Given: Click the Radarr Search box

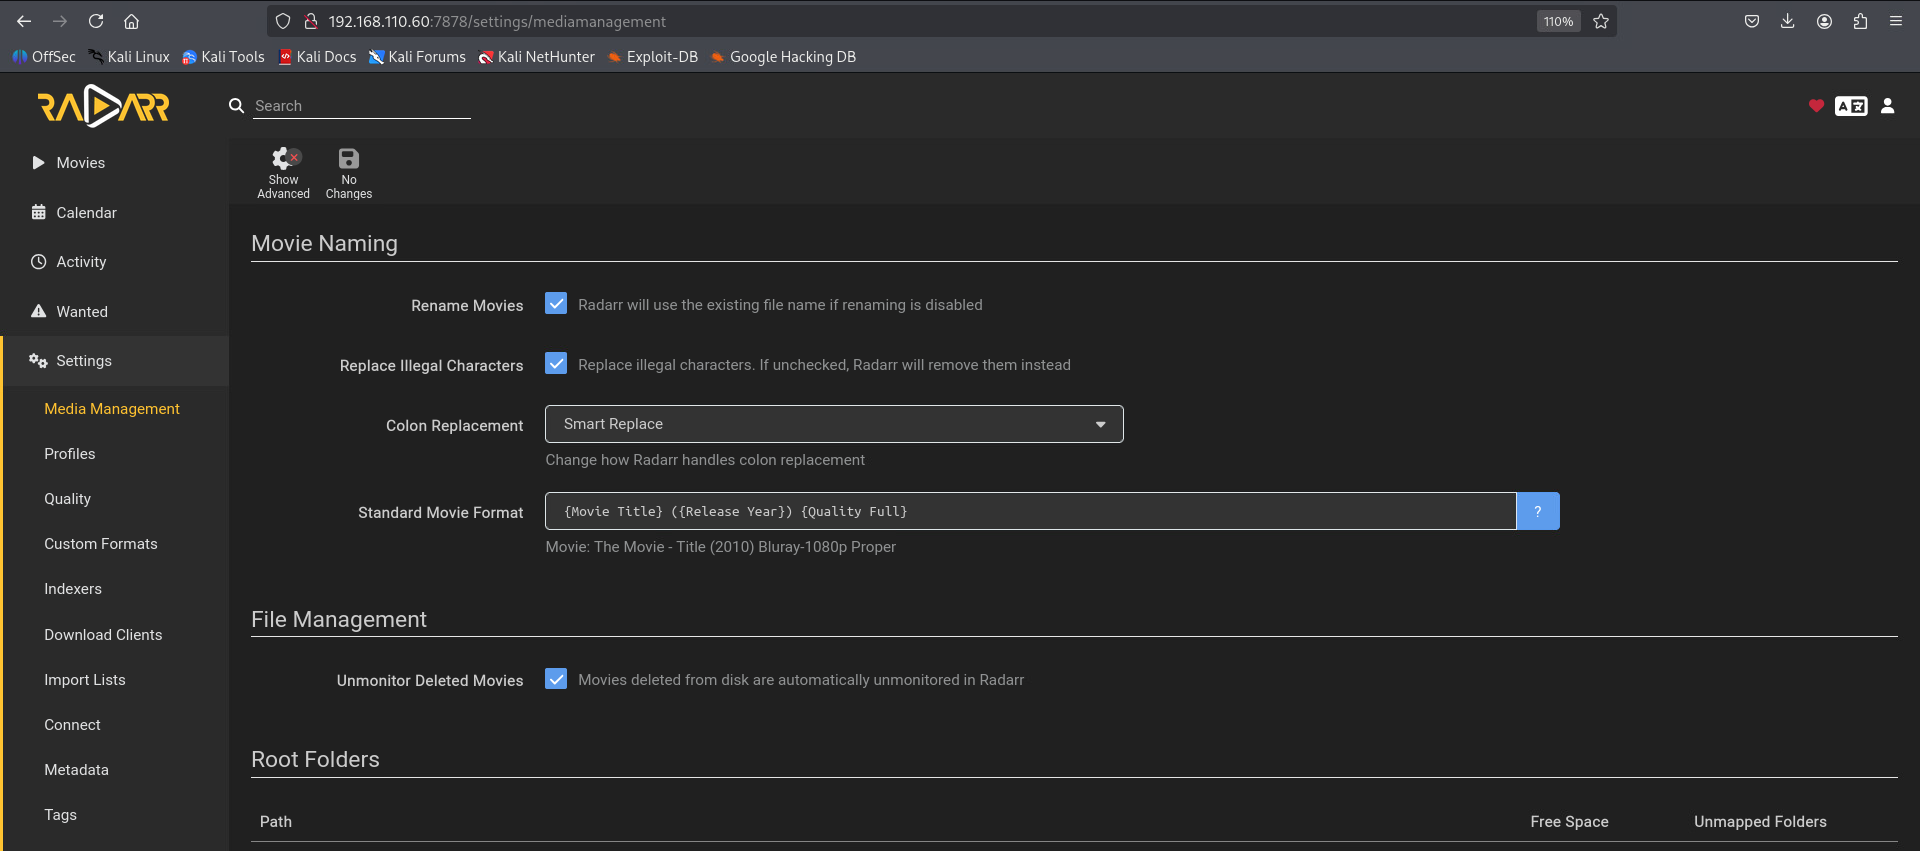Looking at the screenshot, I should 361,106.
